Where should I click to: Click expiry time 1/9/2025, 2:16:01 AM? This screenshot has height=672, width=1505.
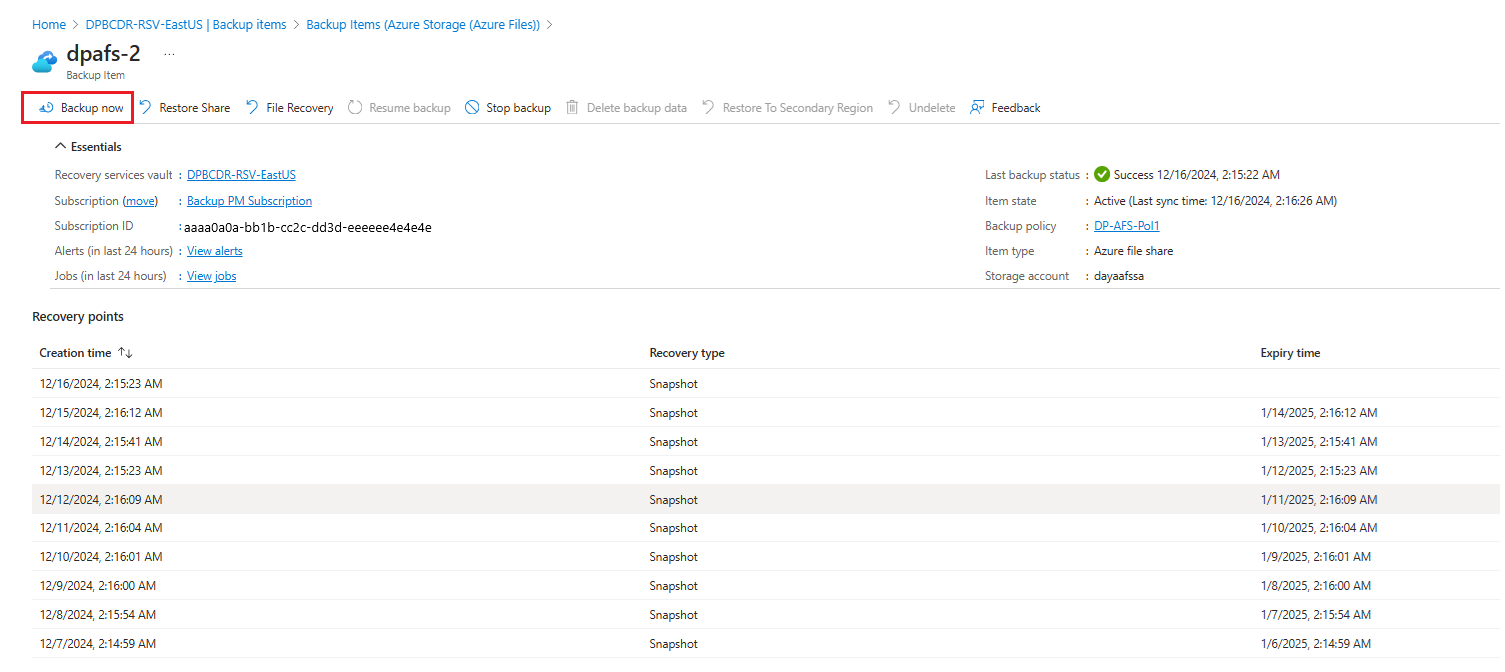[x=1316, y=557]
